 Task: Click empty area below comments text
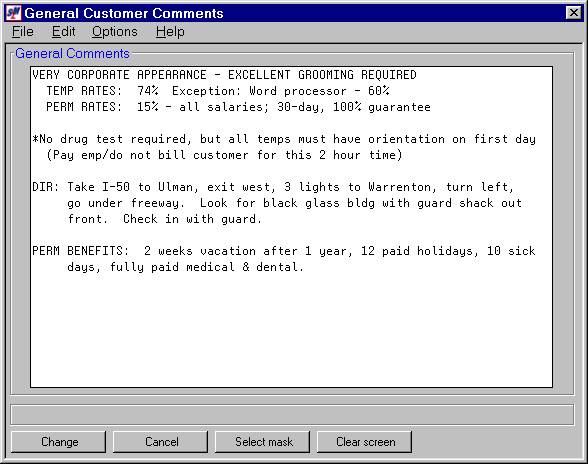tap(291, 330)
